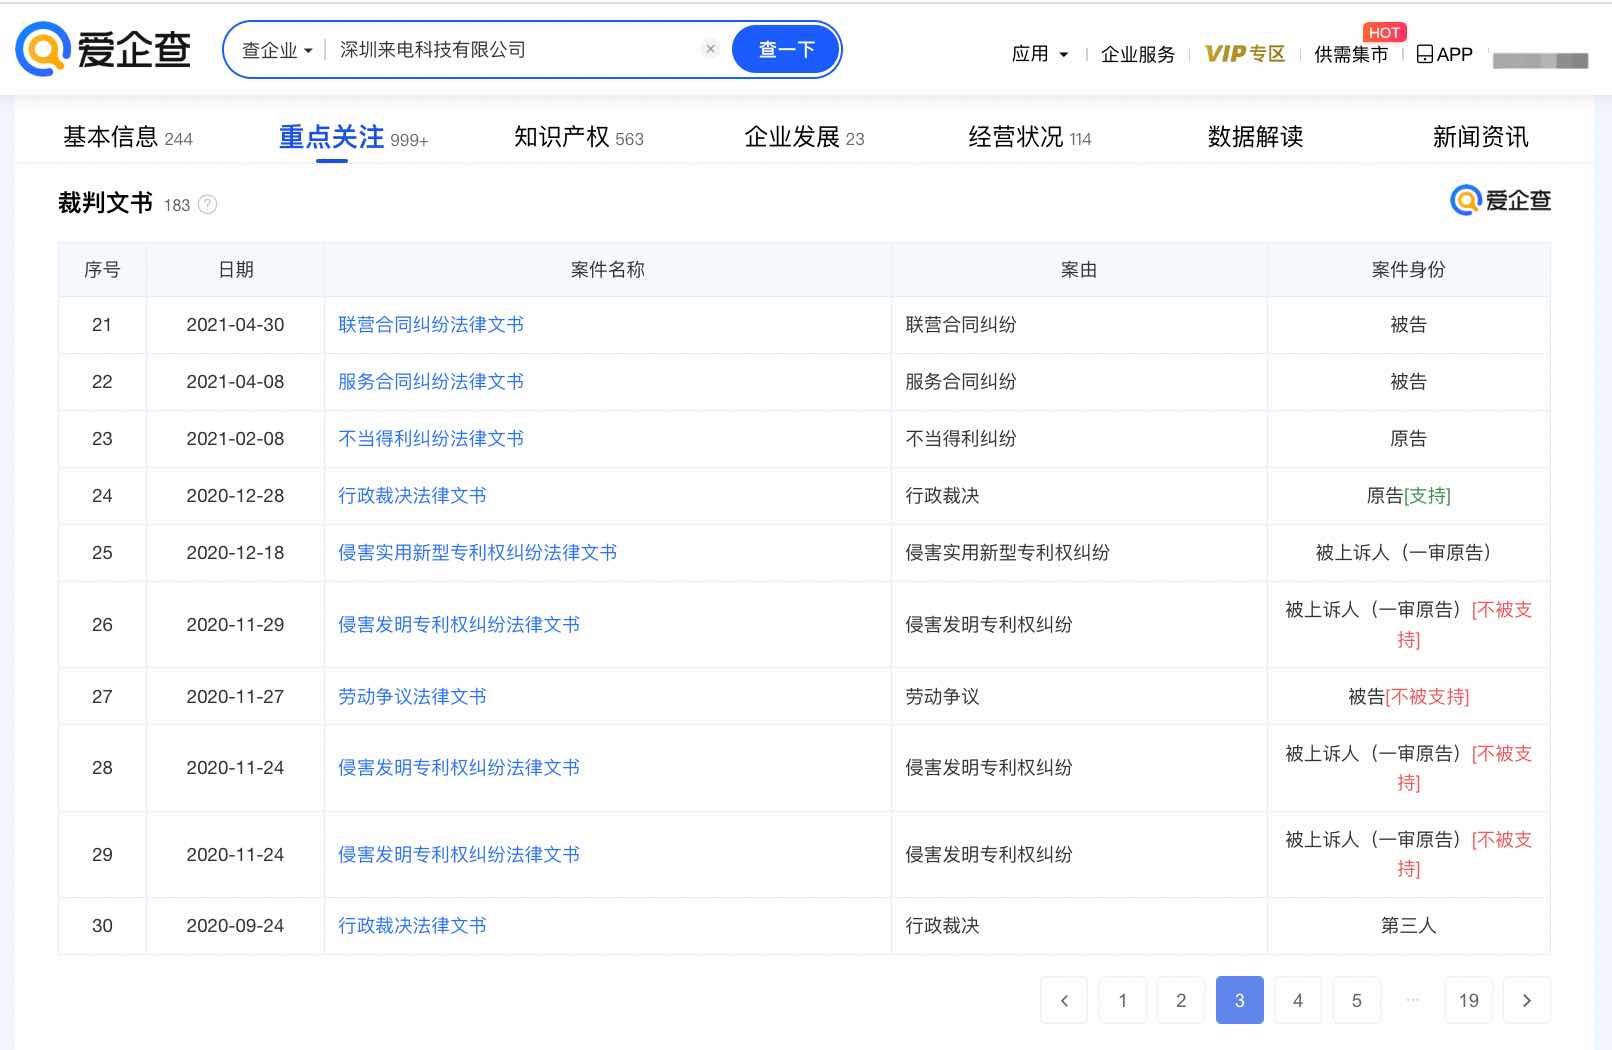This screenshot has height=1050, width=1612.
Task: Switch to the 基本信息 tab
Action: 128,137
